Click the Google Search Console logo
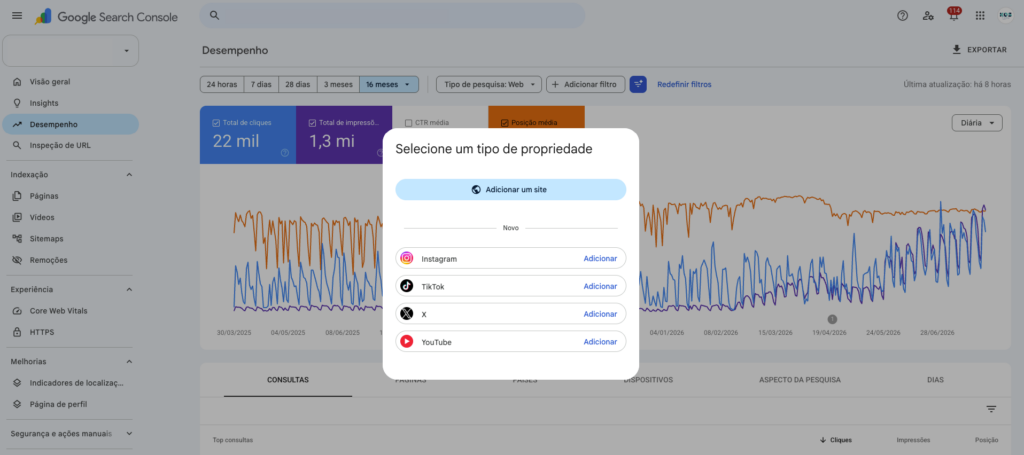Image resolution: width=1024 pixels, height=455 pixels. pos(106,17)
